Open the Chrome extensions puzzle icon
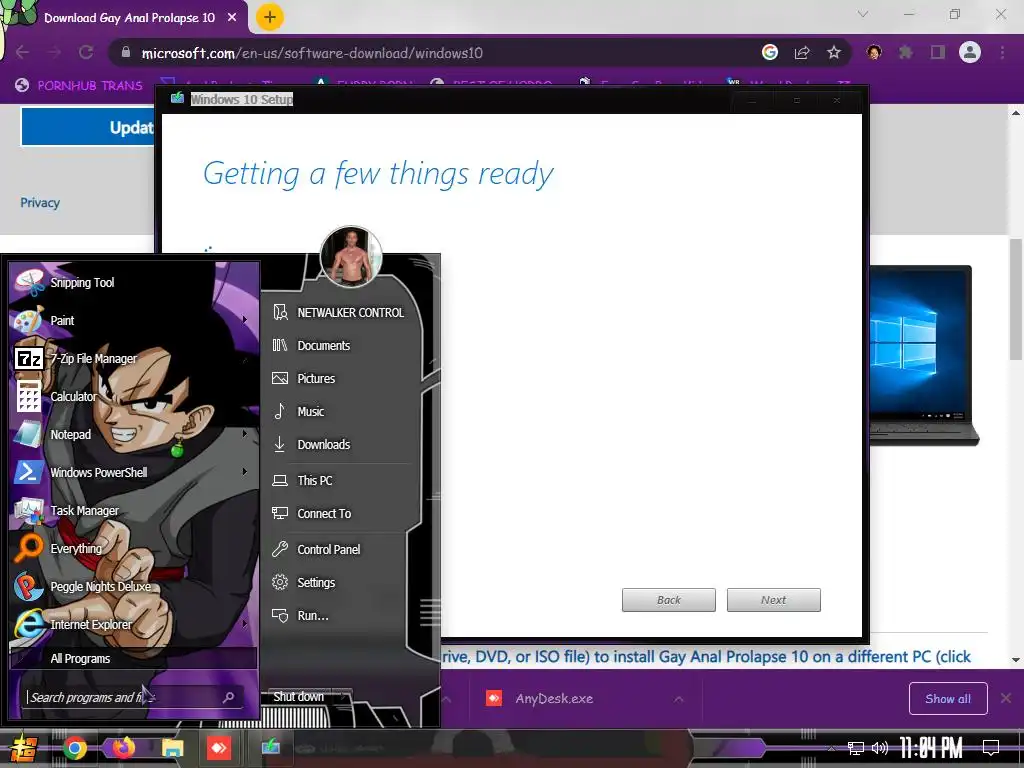 pos(905,52)
